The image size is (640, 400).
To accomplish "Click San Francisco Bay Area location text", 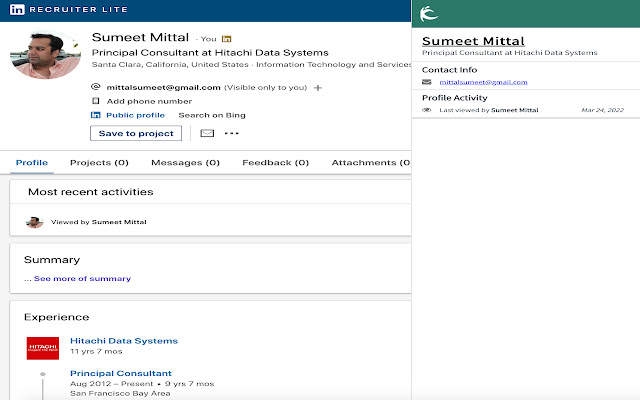I will coord(120,393).
